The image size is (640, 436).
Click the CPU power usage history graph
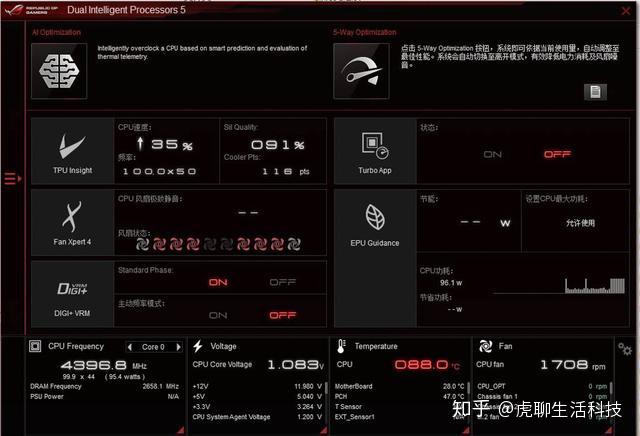point(559,286)
